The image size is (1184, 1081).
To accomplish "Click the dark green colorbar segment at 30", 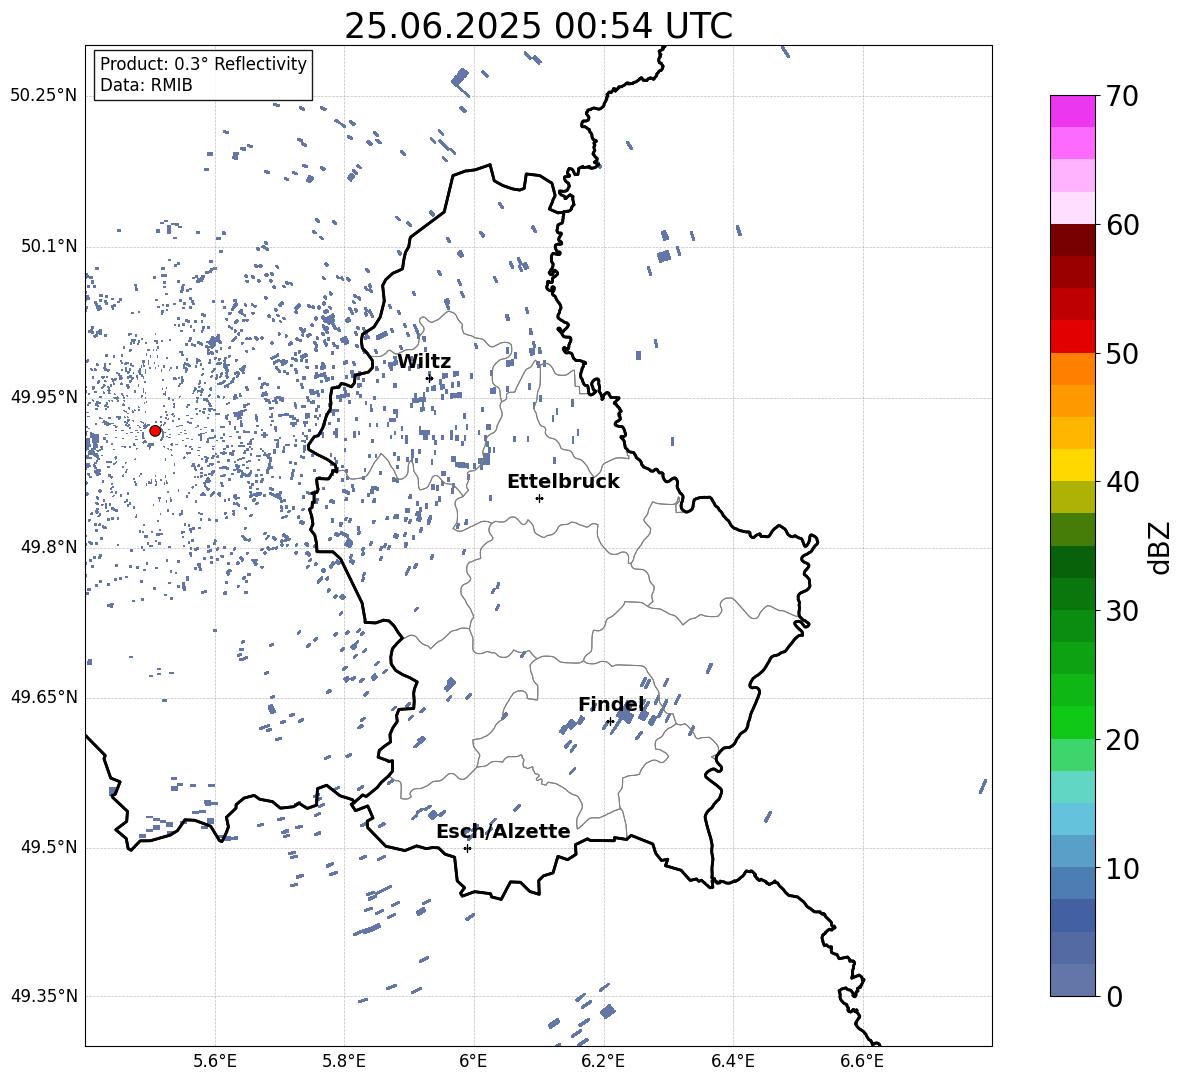I will tap(1072, 594).
